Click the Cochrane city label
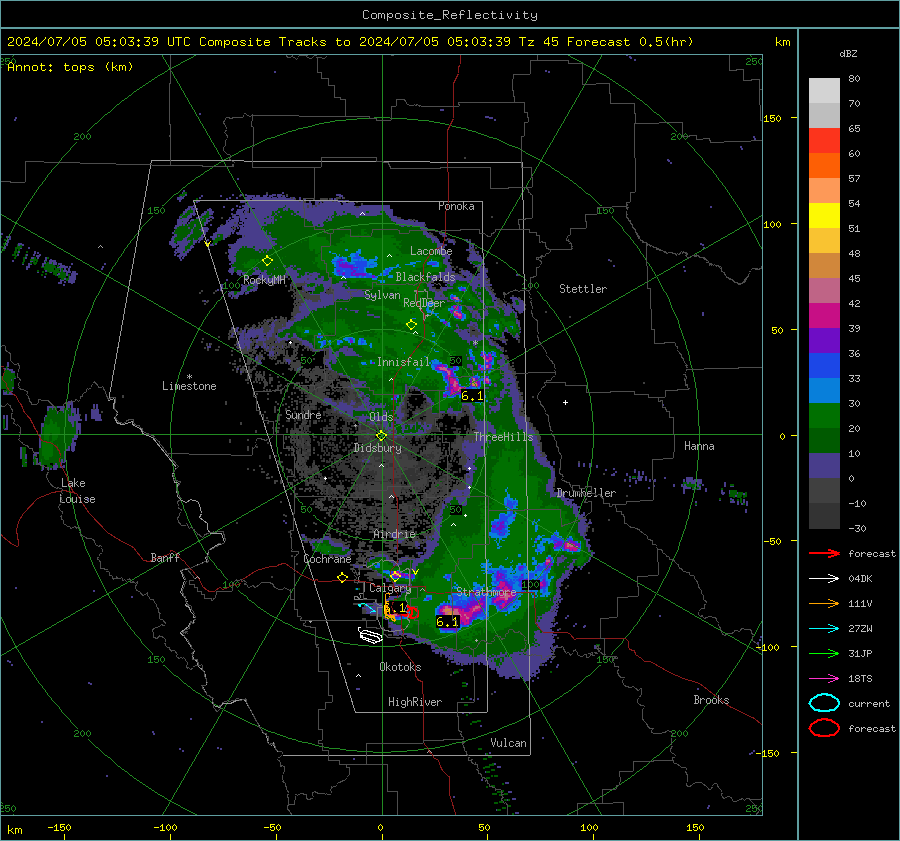Image resolution: width=900 pixels, height=841 pixels. 327,559
